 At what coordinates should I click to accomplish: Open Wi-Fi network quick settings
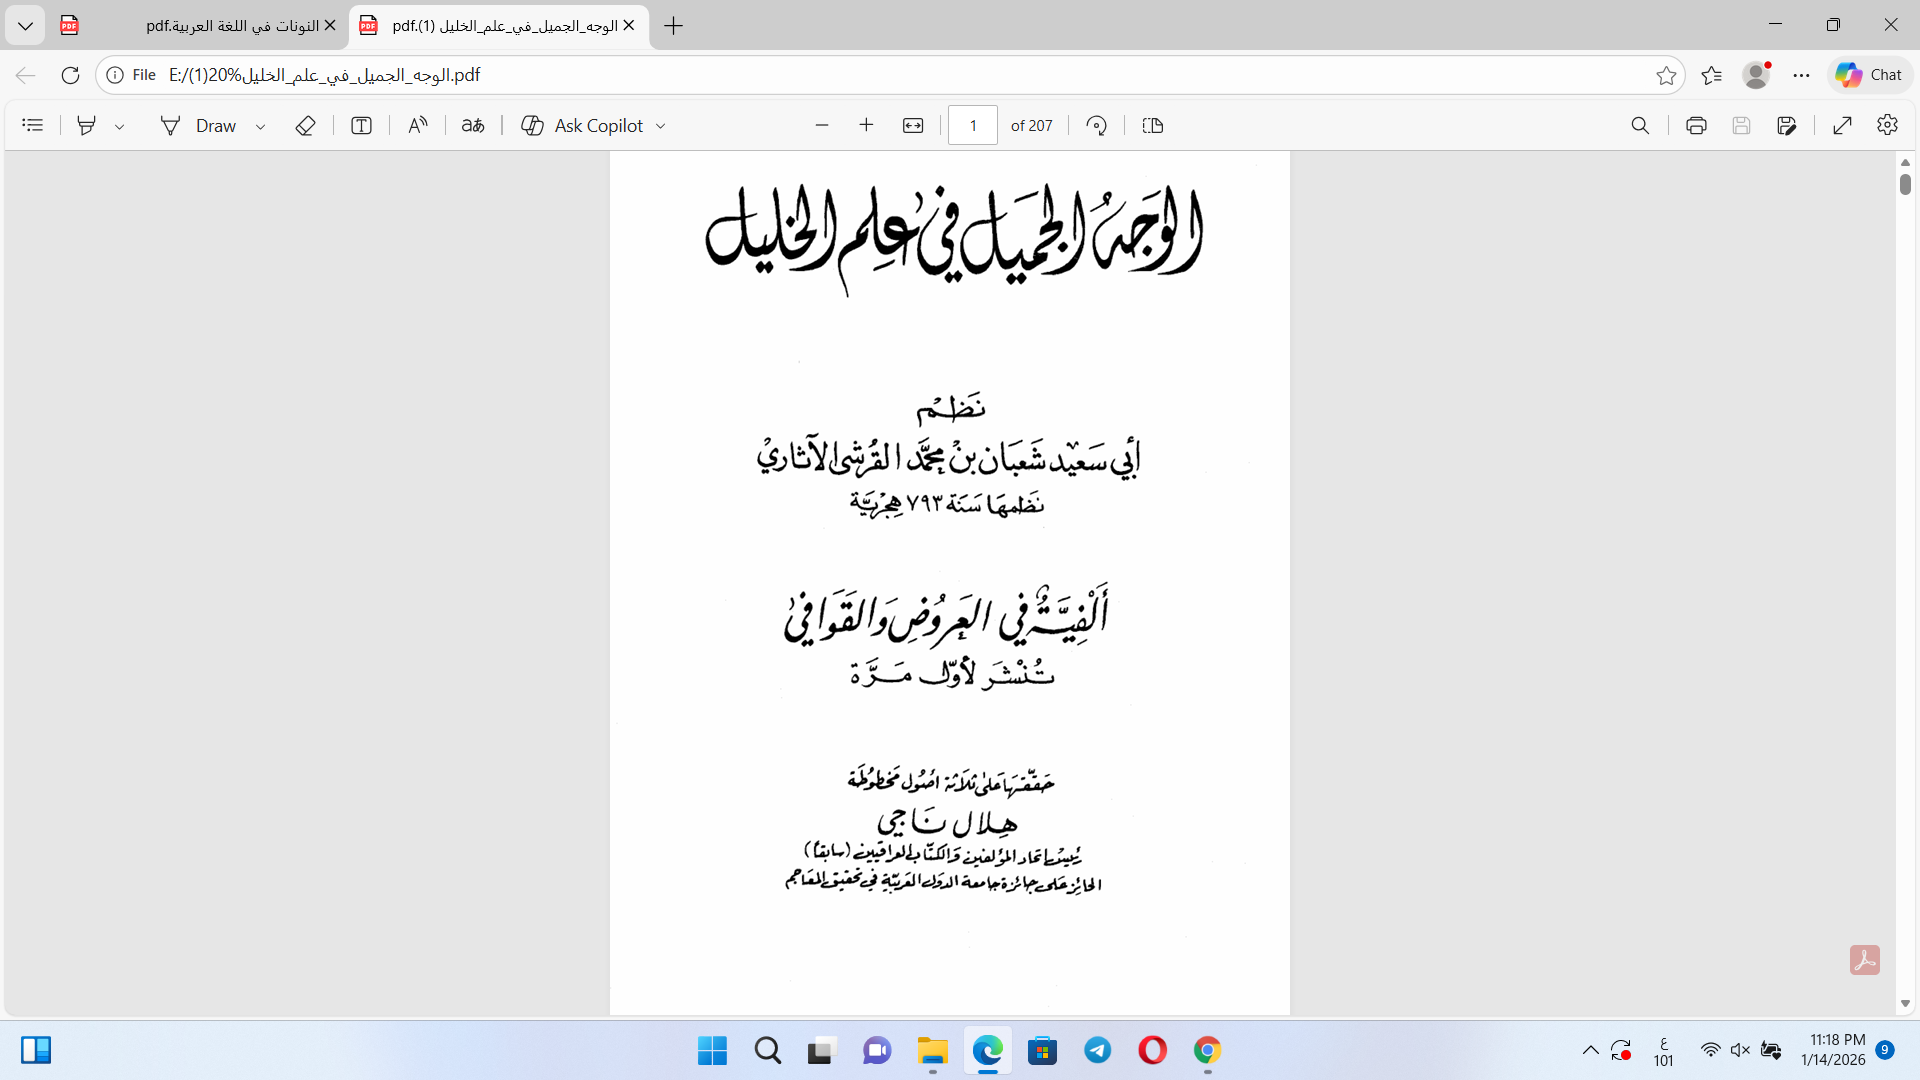coord(1711,1050)
